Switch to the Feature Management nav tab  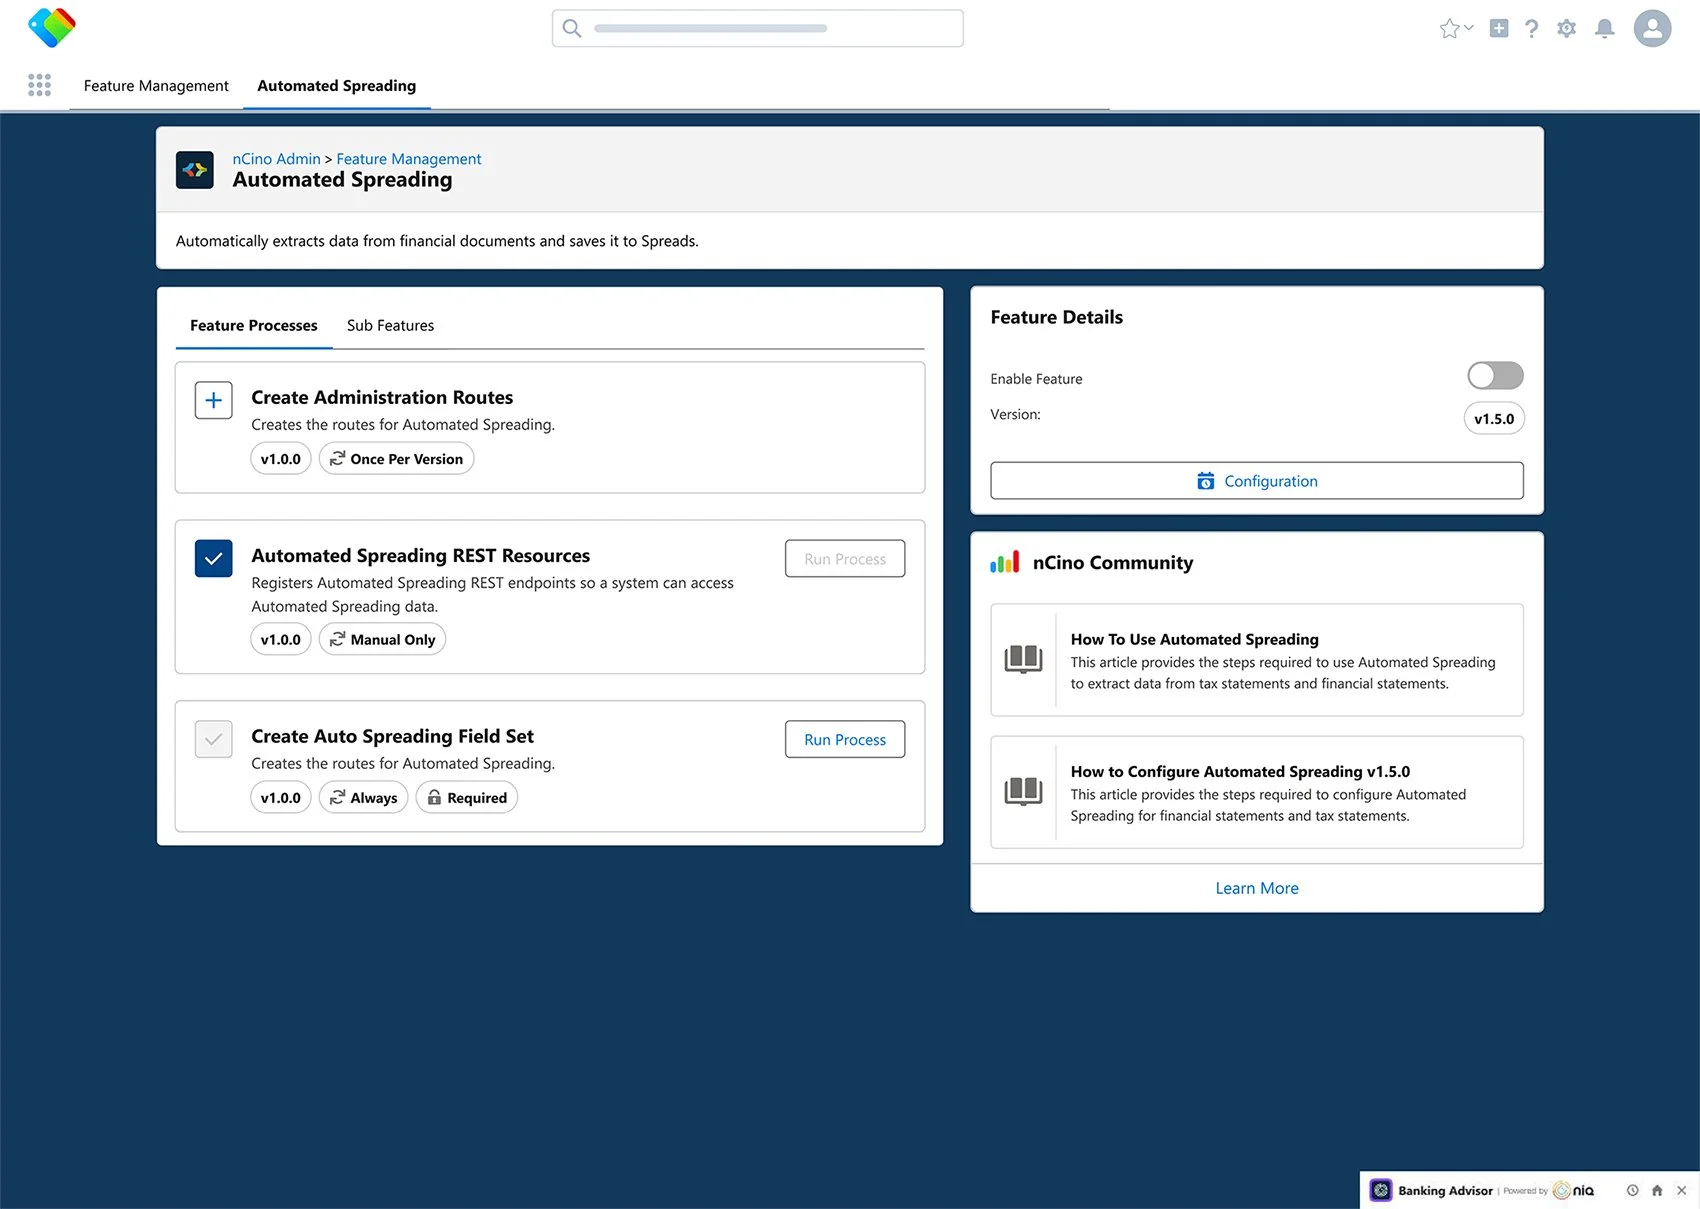tap(156, 86)
